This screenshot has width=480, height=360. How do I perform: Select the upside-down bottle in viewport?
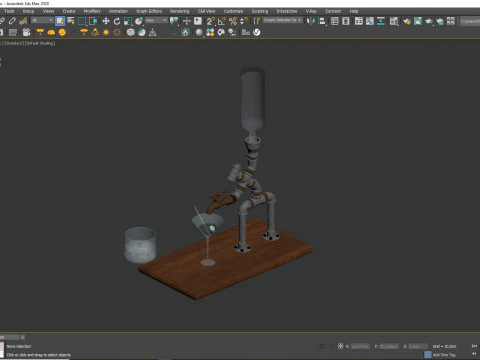click(252, 100)
